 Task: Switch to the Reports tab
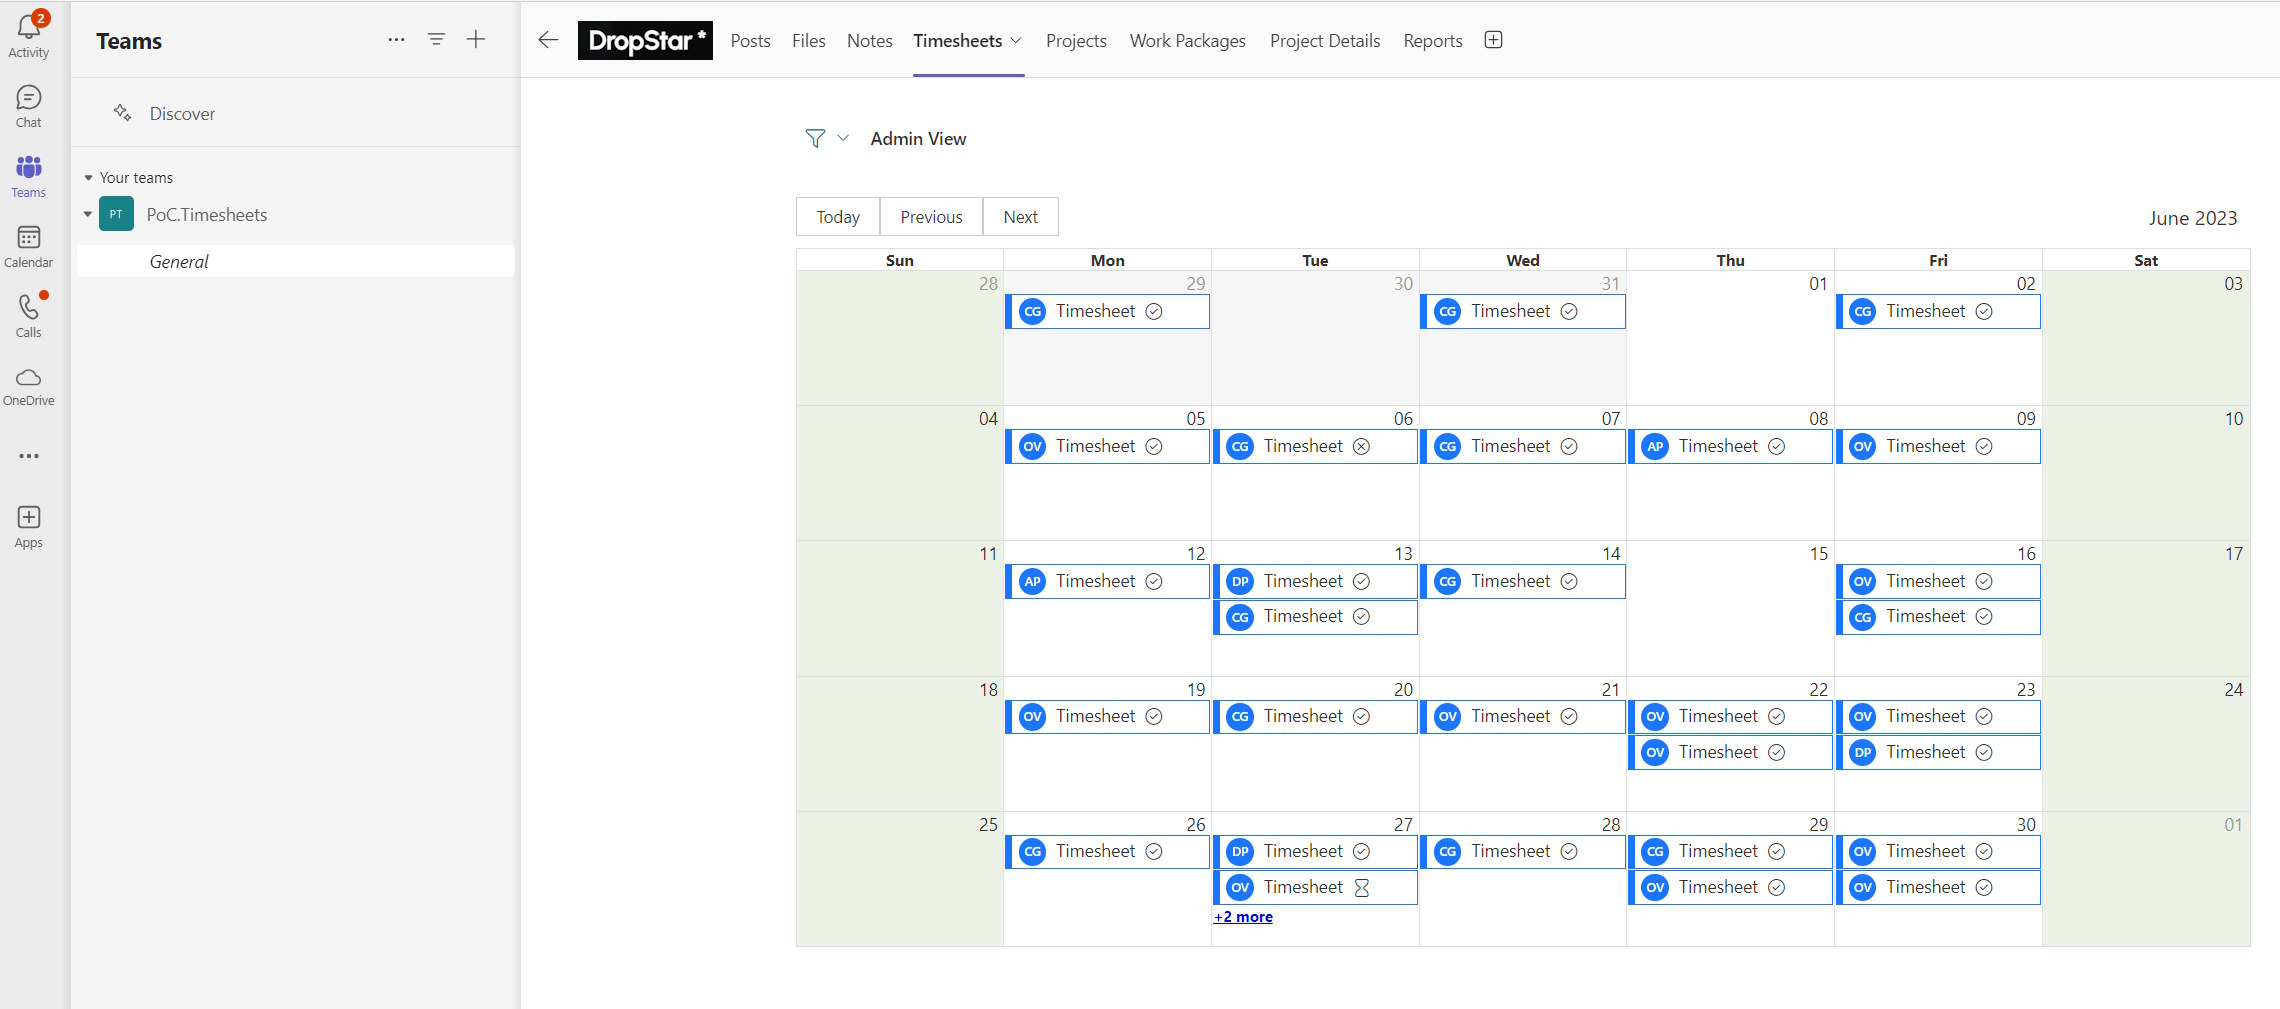(x=1432, y=41)
